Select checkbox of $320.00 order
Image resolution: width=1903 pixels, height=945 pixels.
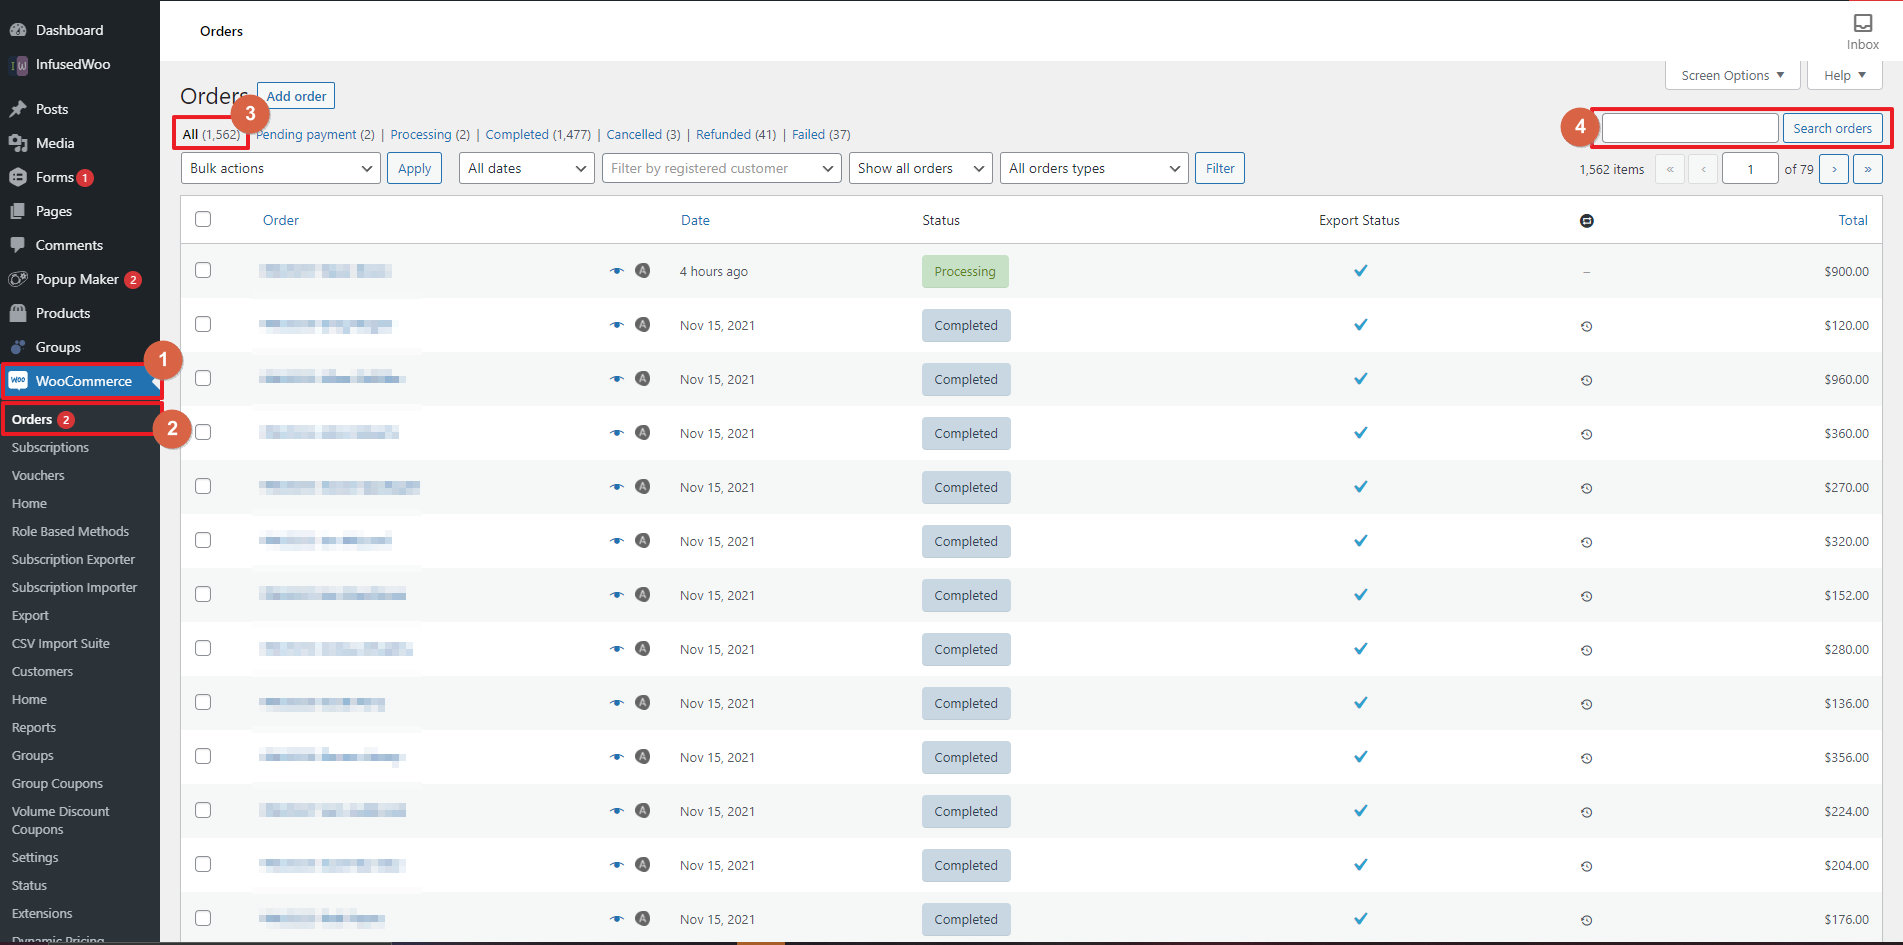[x=203, y=540]
